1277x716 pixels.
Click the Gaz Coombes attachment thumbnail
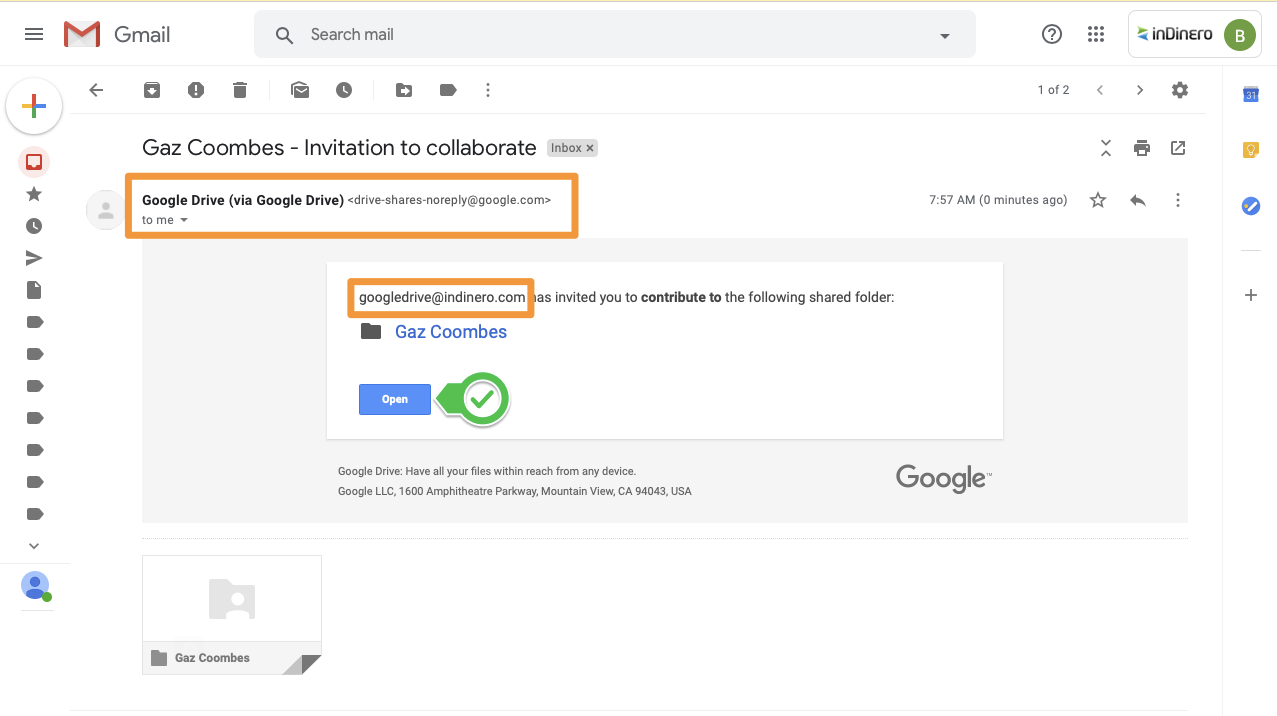coord(232,615)
